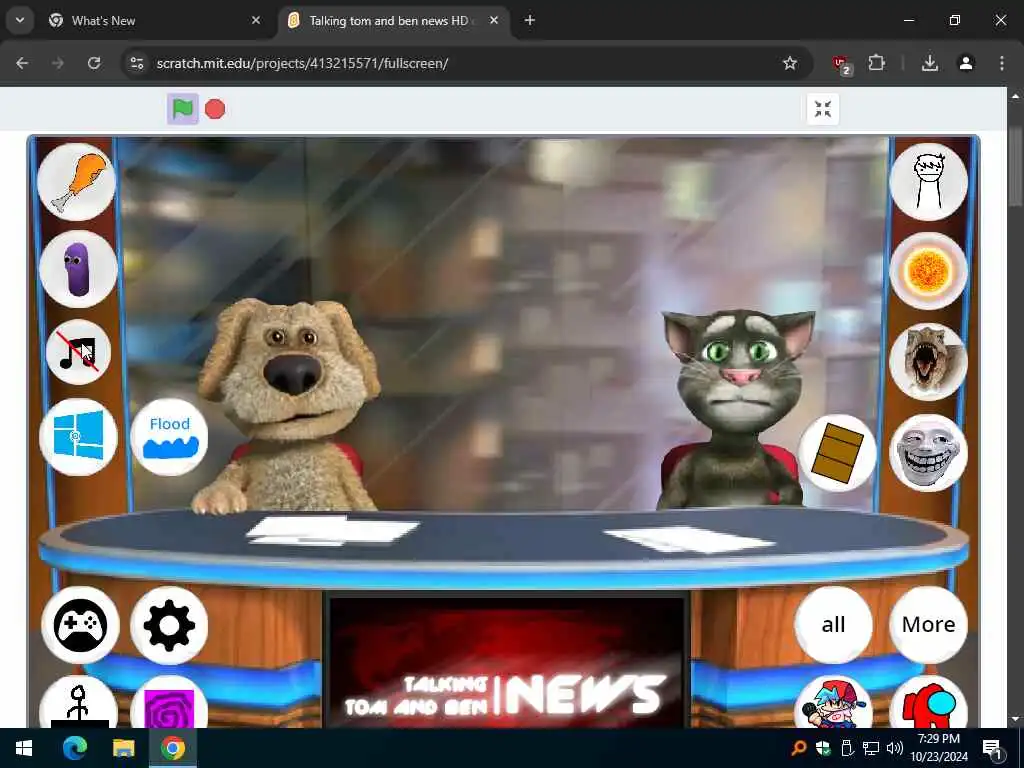Click the Windows logo round button
The width and height of the screenshot is (1024, 768).
click(x=78, y=436)
